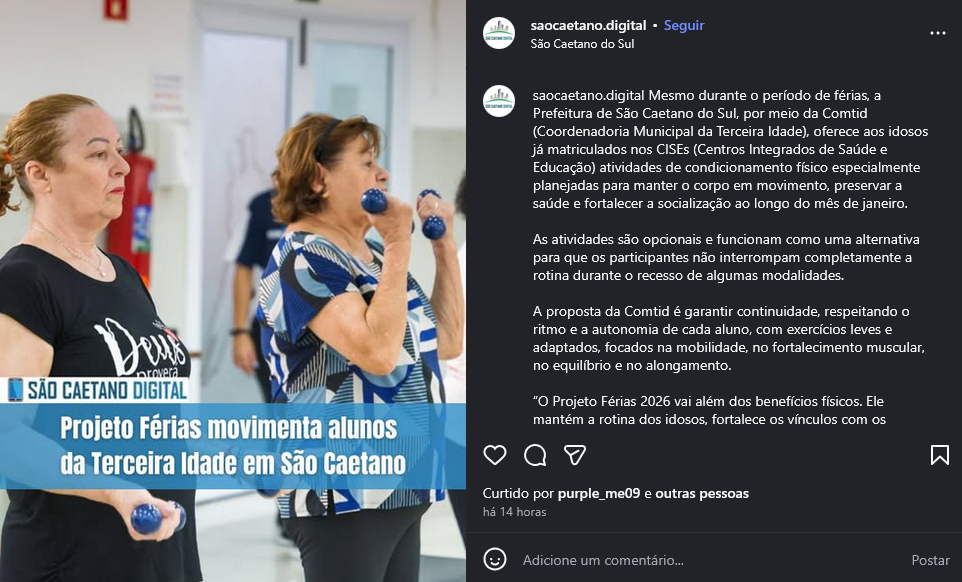Show list of outras pessoas likes
The image size is (962, 582).
click(702, 493)
